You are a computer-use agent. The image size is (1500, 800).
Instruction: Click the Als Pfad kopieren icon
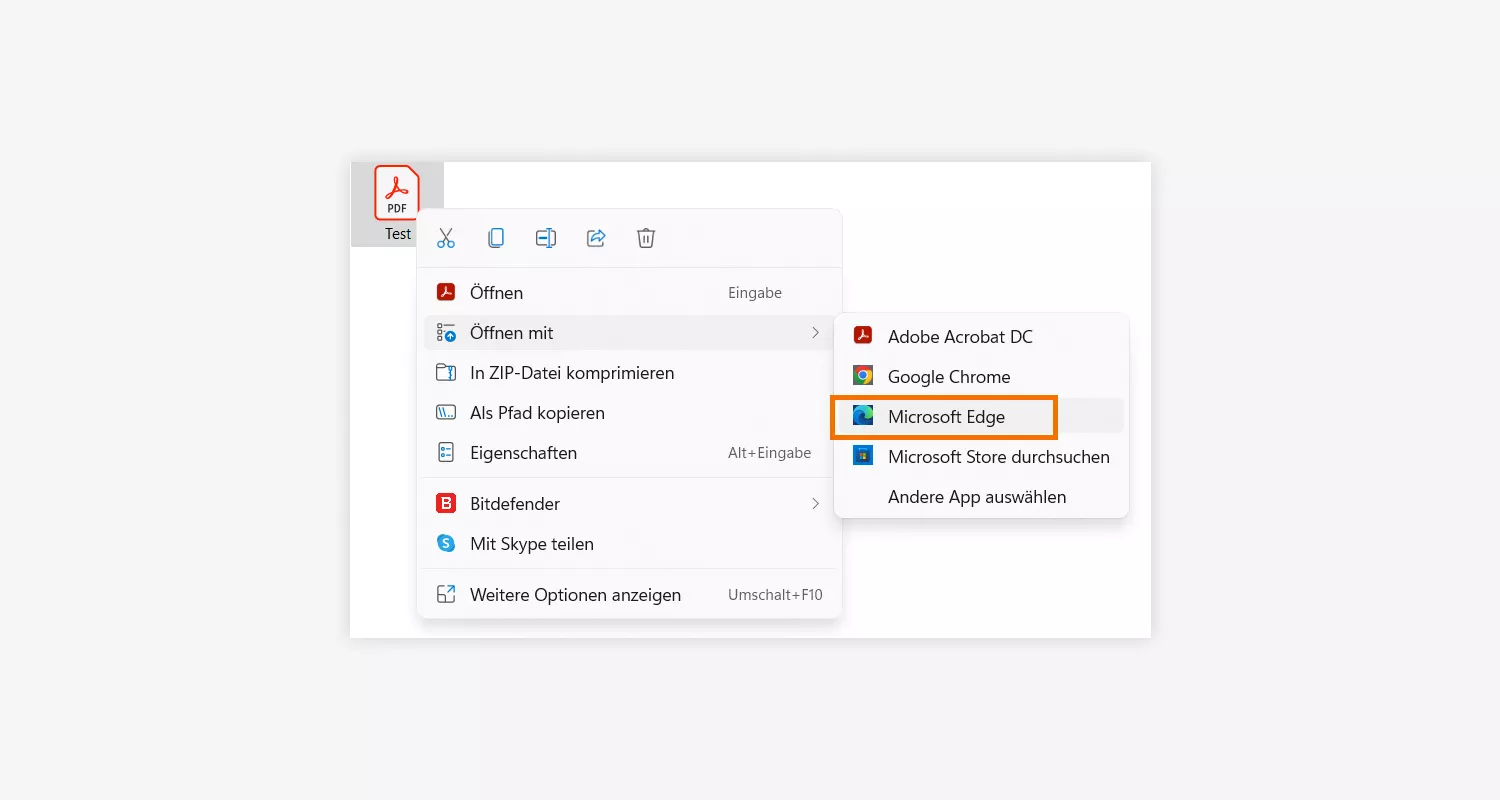[x=446, y=413]
